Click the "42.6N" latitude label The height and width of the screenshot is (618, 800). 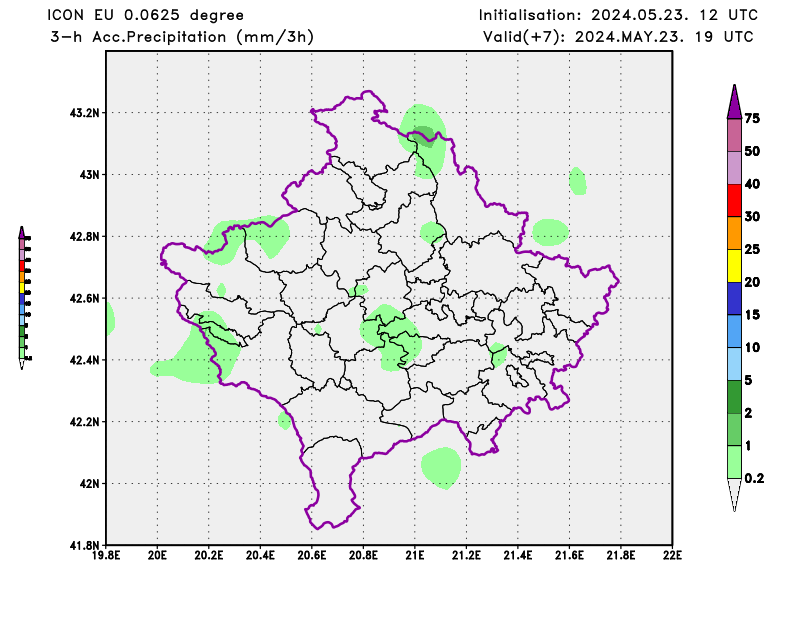[x=85, y=298]
